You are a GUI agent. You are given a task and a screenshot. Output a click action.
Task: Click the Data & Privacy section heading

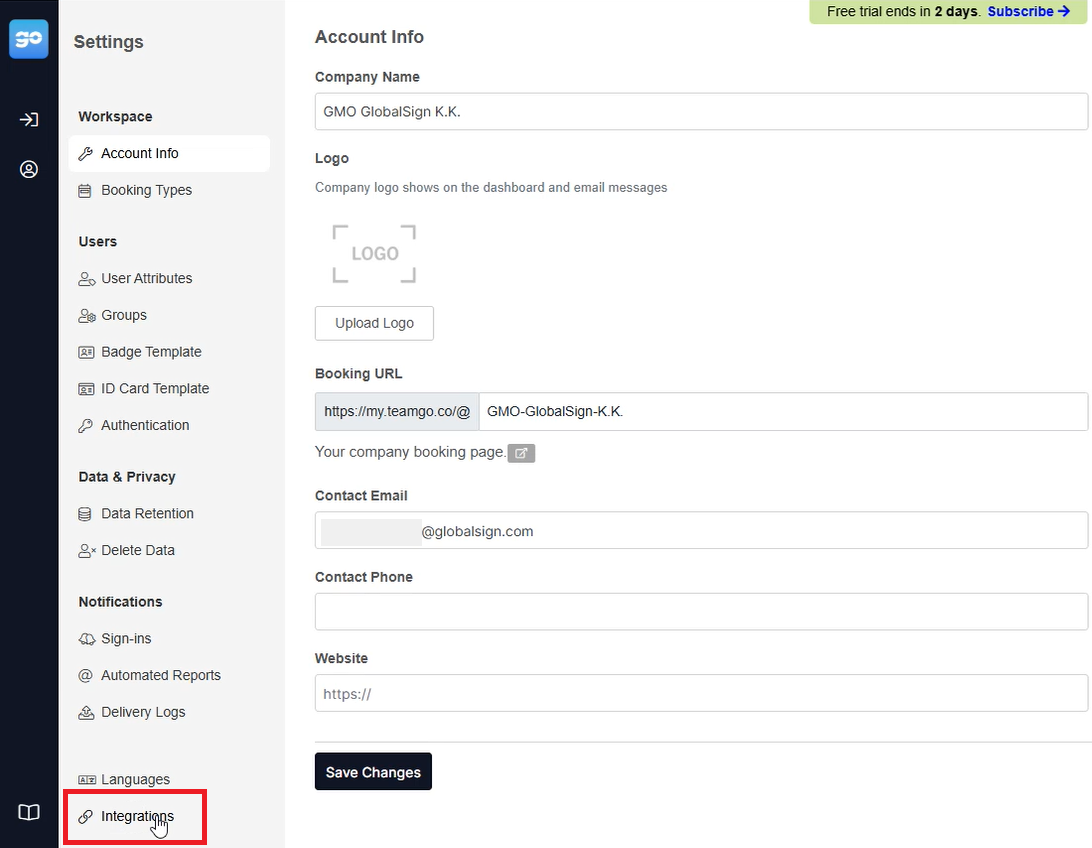(127, 477)
